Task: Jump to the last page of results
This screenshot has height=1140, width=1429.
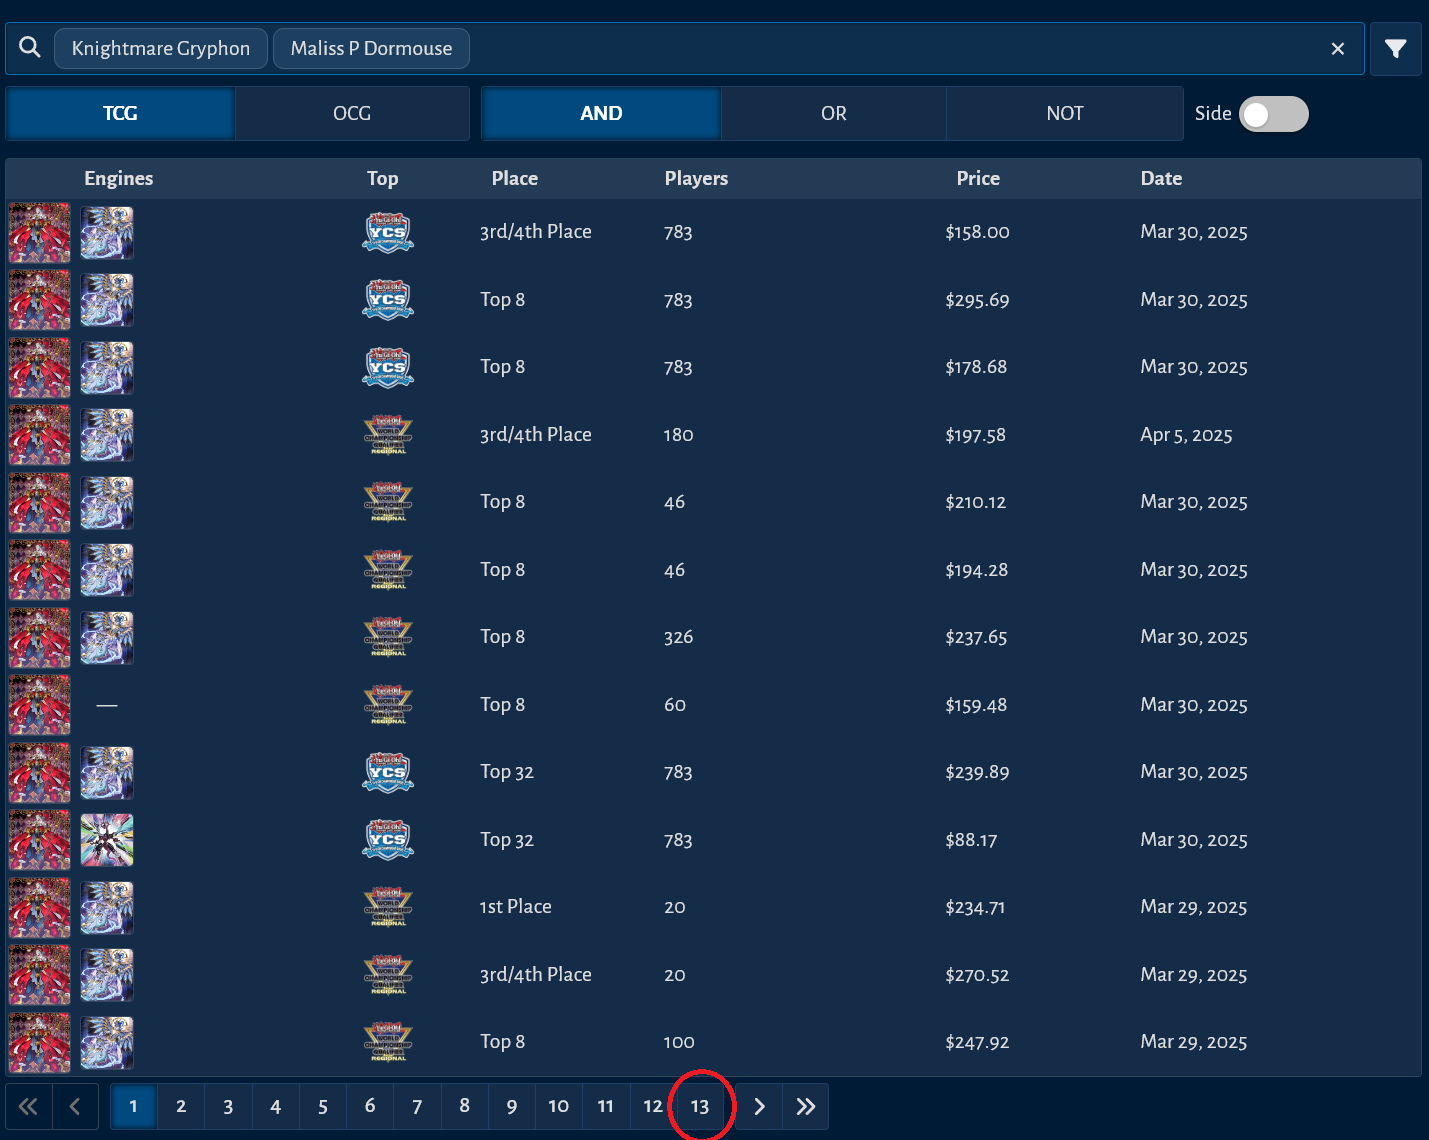Action: pyautogui.click(x=806, y=1106)
